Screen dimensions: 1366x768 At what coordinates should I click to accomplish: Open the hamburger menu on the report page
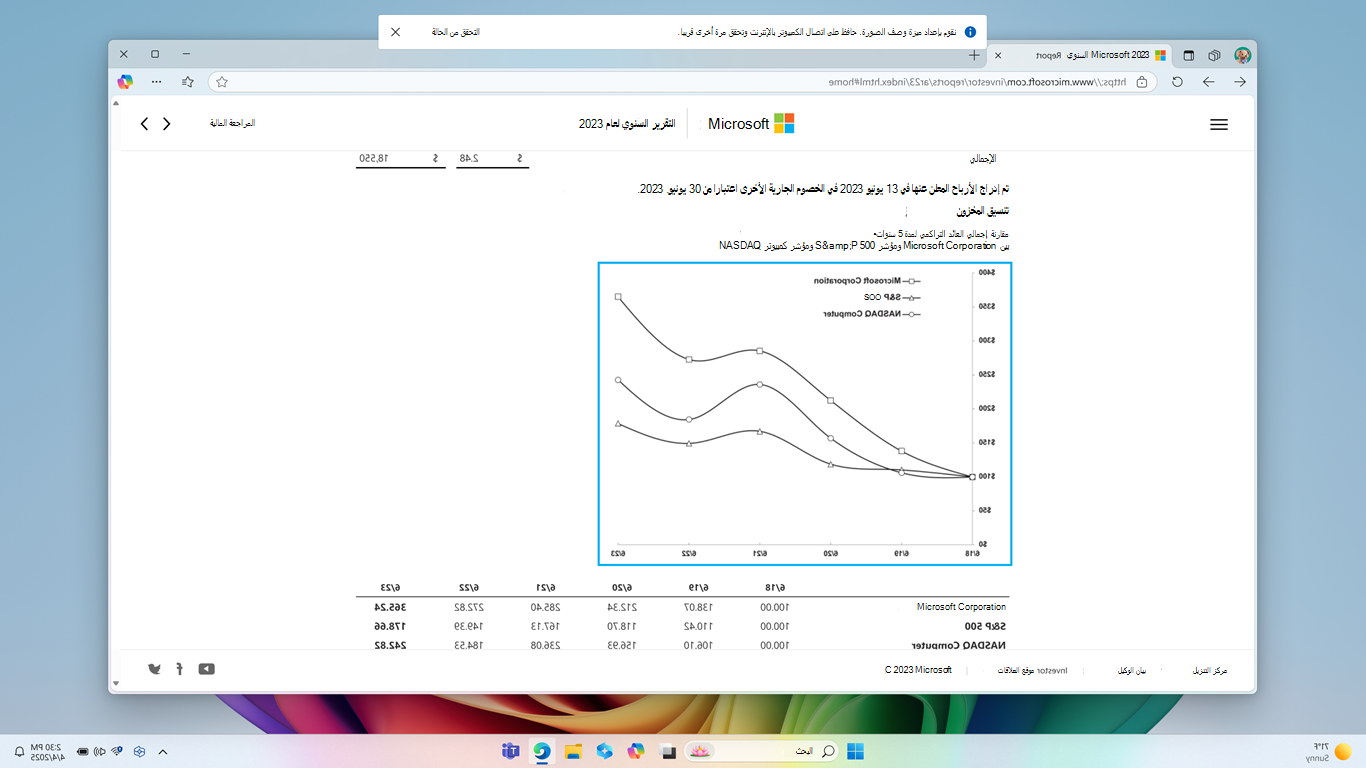point(1218,125)
